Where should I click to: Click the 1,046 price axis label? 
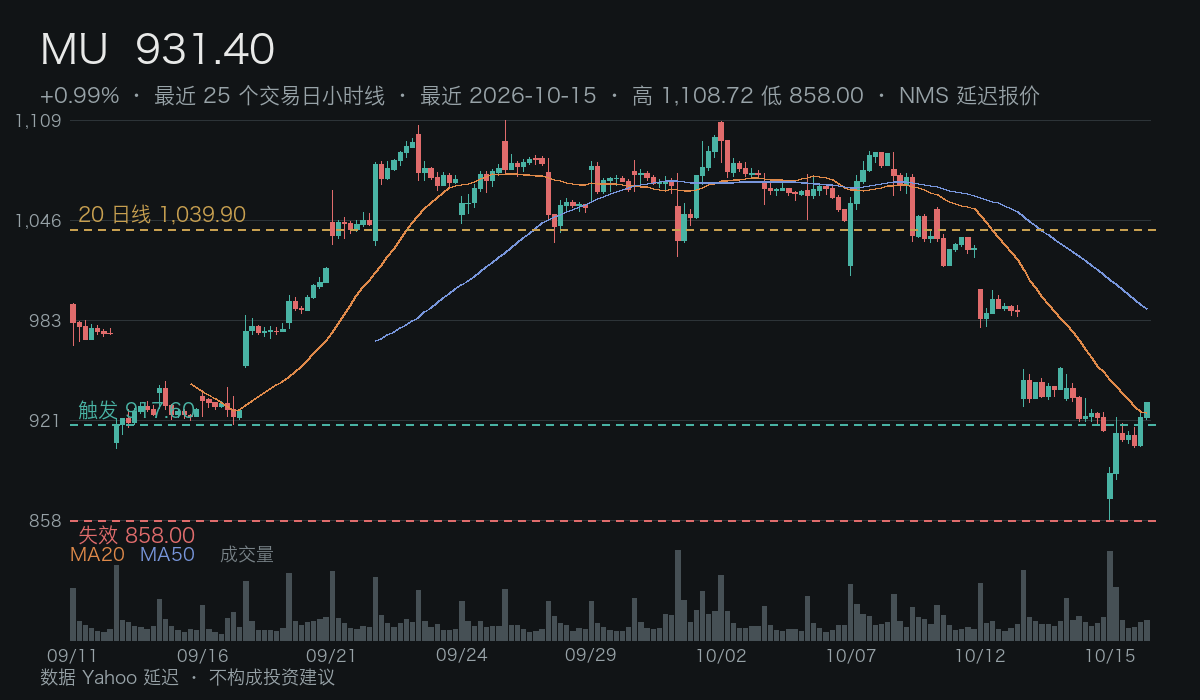click(x=39, y=221)
